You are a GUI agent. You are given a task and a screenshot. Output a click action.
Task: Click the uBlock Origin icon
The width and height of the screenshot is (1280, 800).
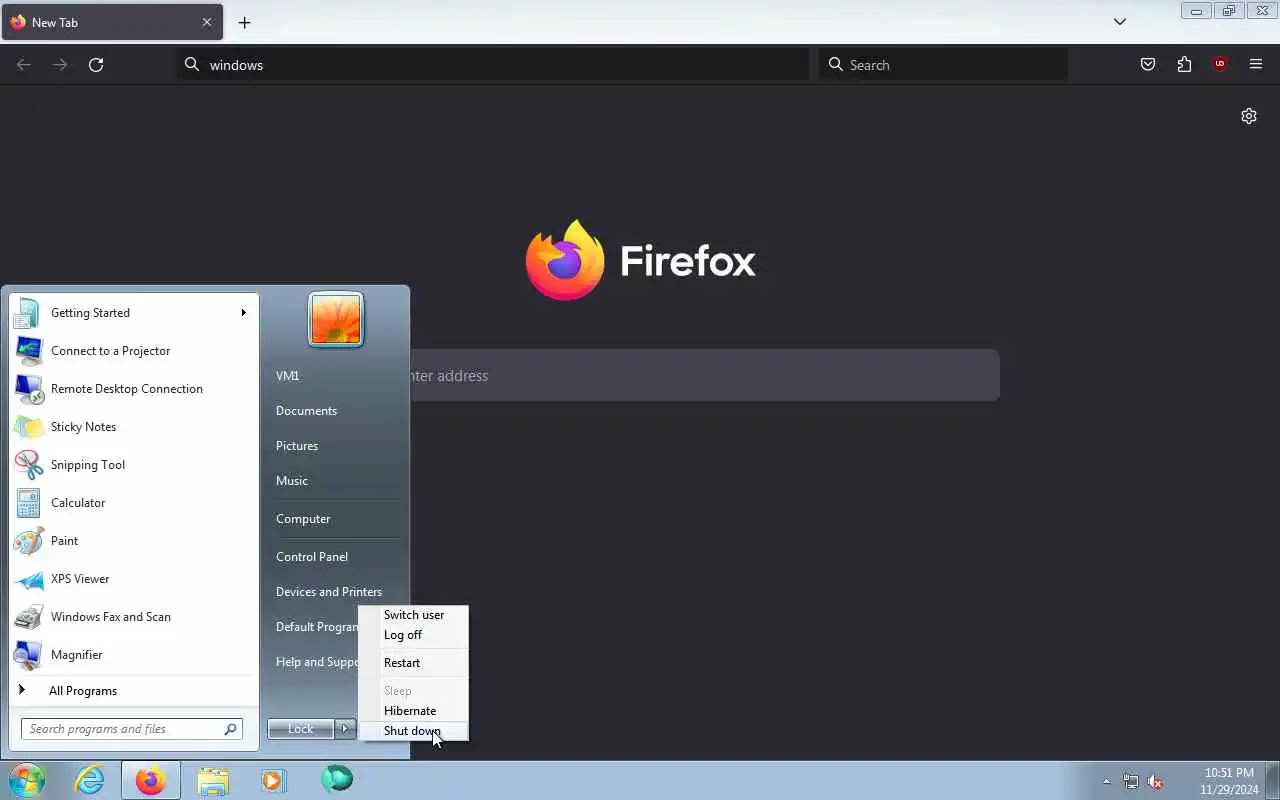tap(1220, 65)
